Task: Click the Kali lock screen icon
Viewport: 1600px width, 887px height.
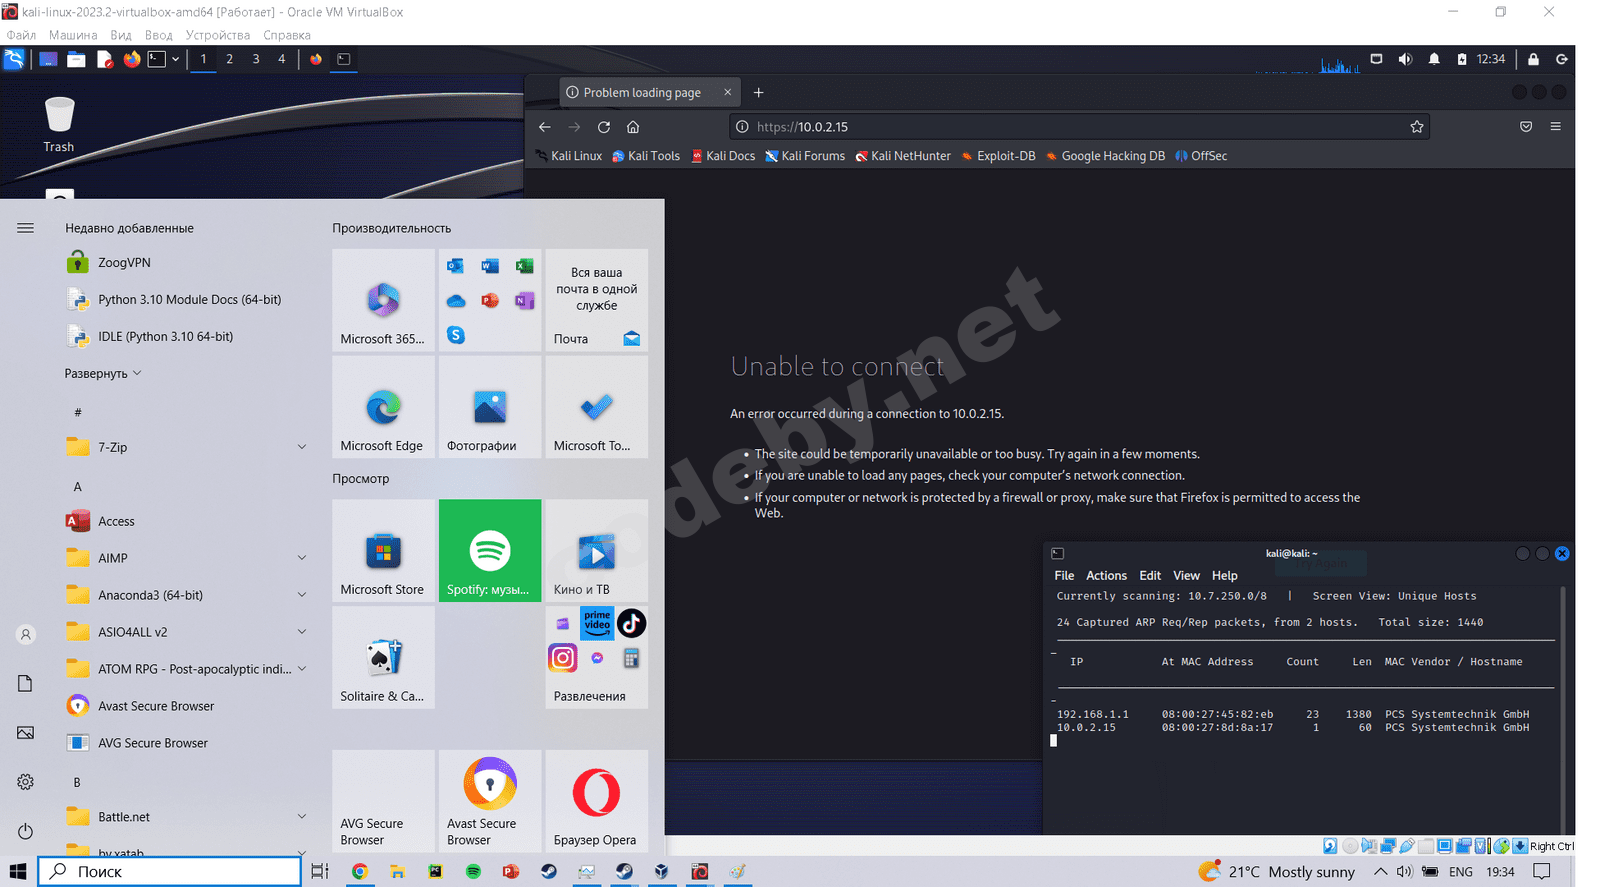Action: [1533, 59]
